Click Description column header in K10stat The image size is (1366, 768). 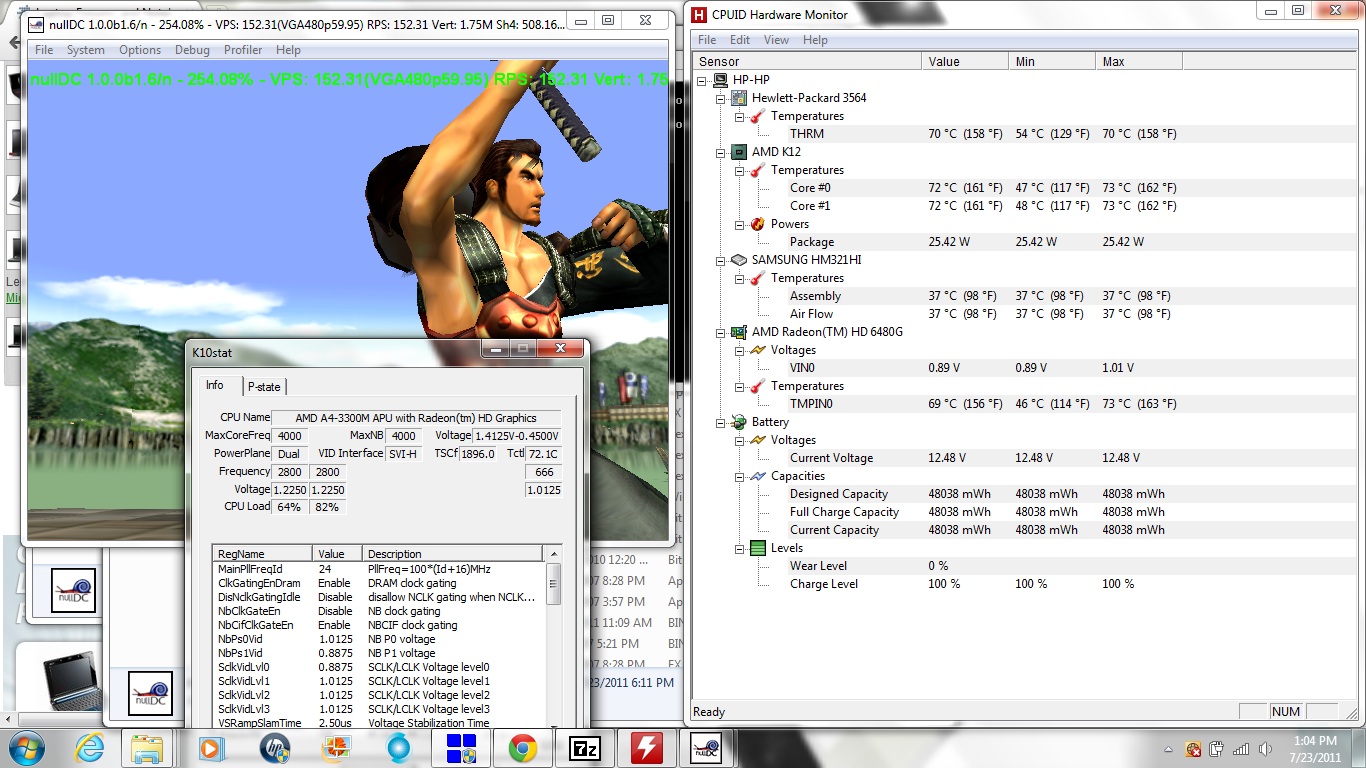[453, 553]
